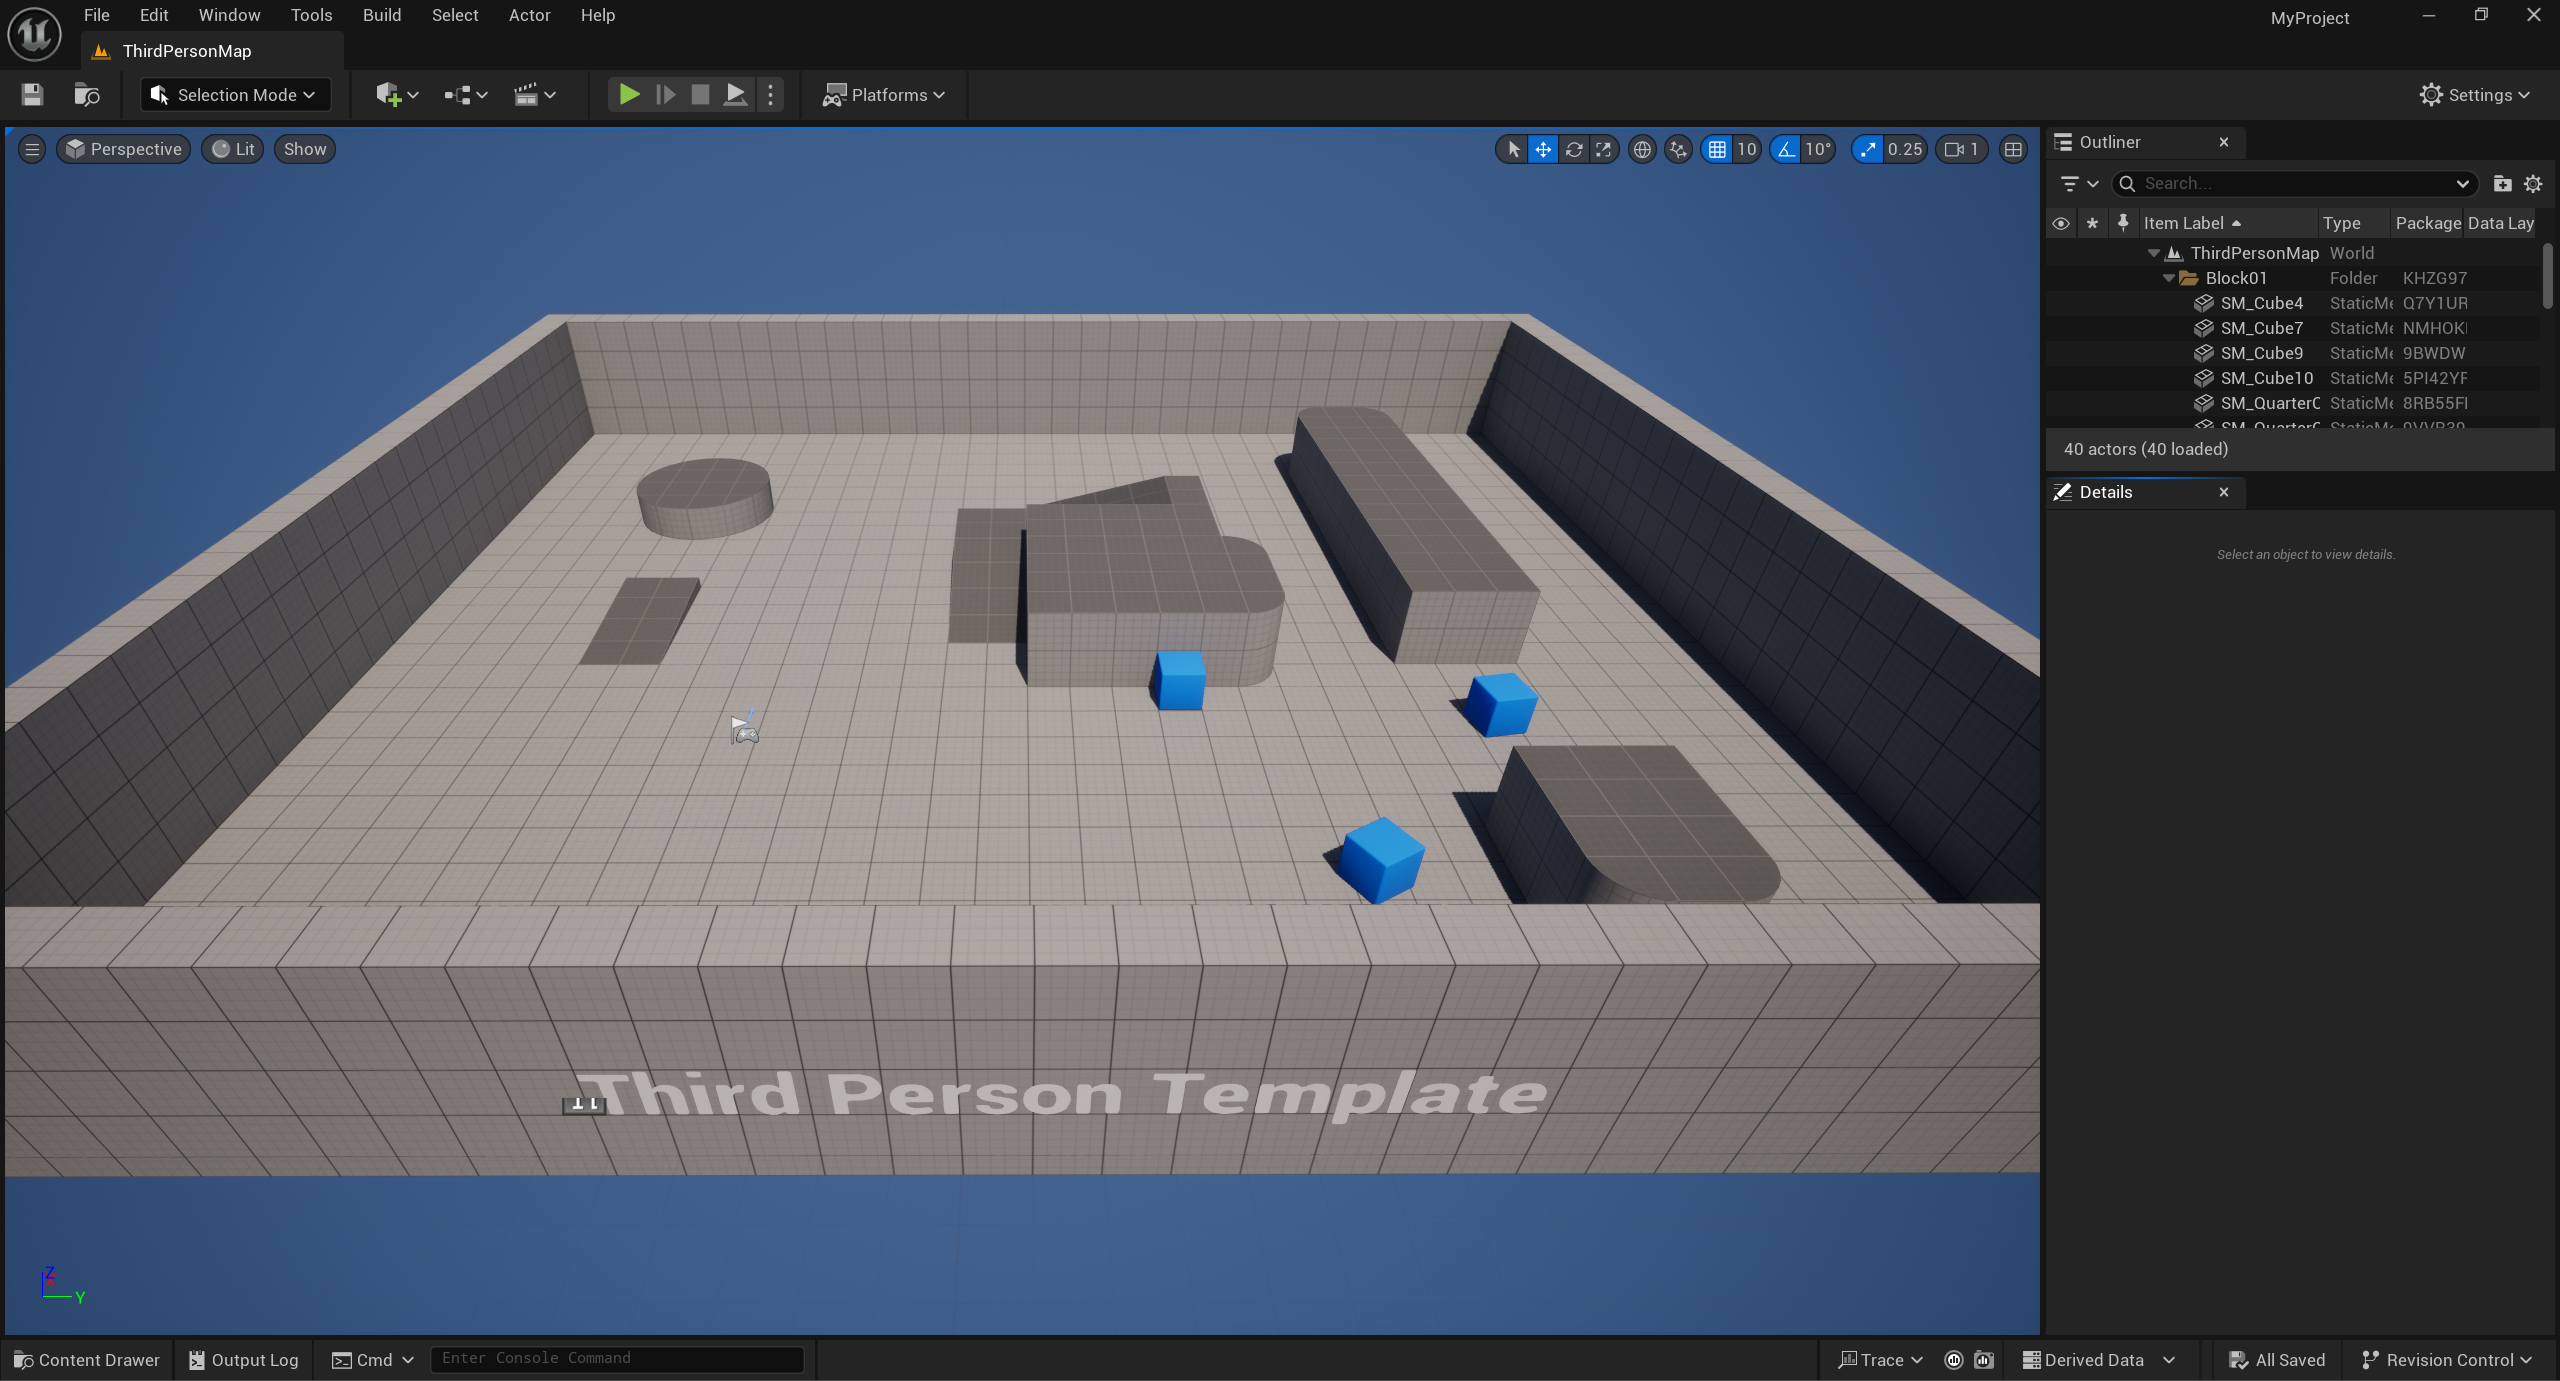Save the current level with the floppy disk icon
2560x1381 pixels.
[32, 95]
